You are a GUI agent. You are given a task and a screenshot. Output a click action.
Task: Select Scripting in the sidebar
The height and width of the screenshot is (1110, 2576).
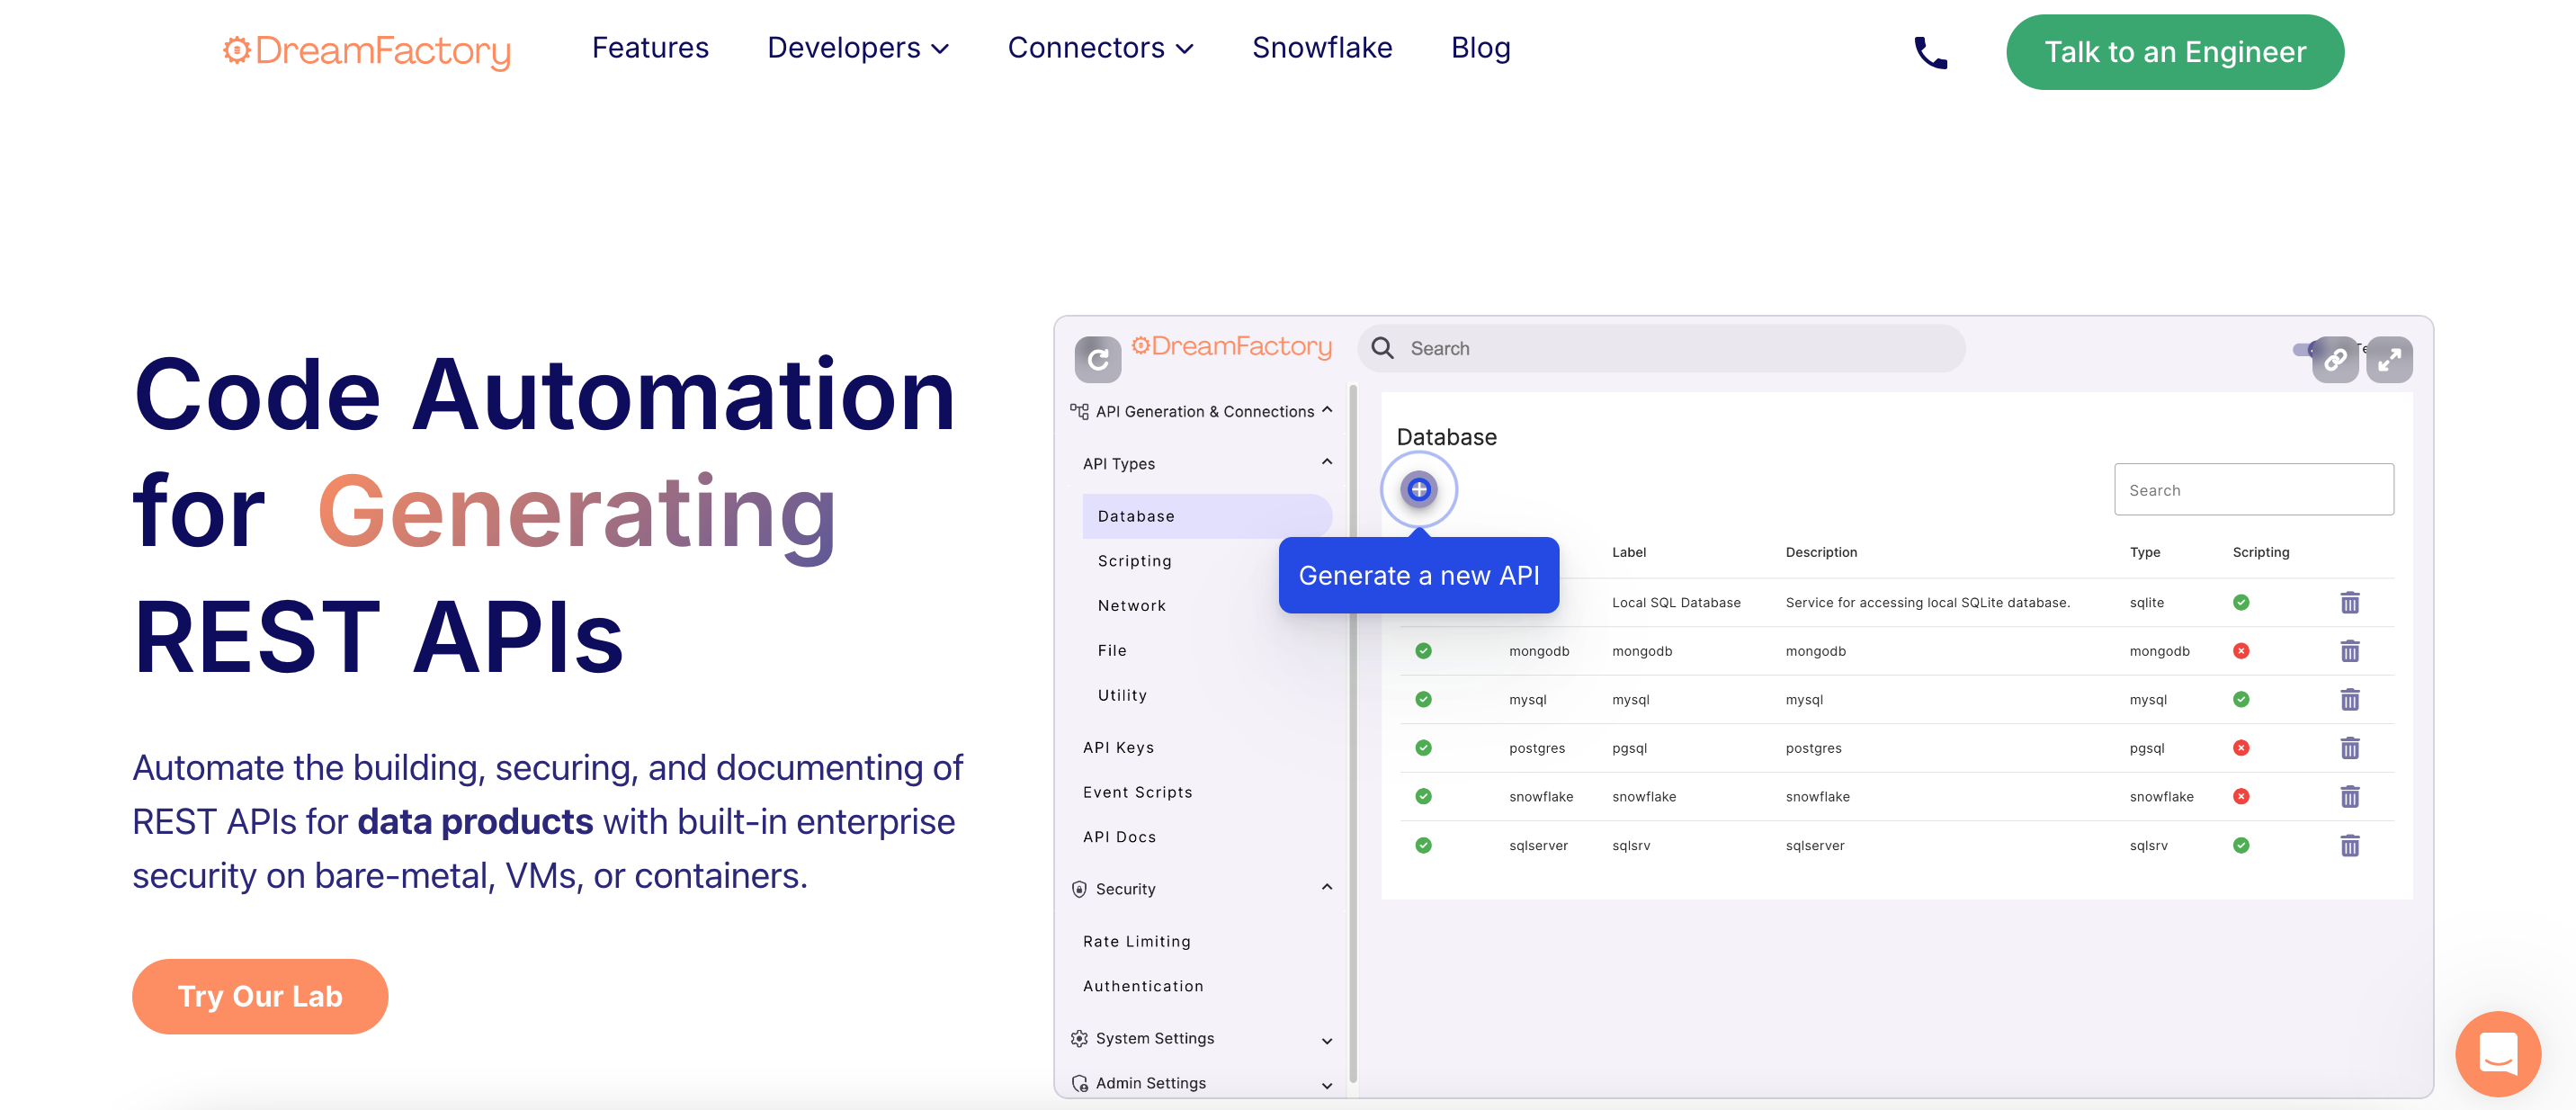click(x=1134, y=560)
